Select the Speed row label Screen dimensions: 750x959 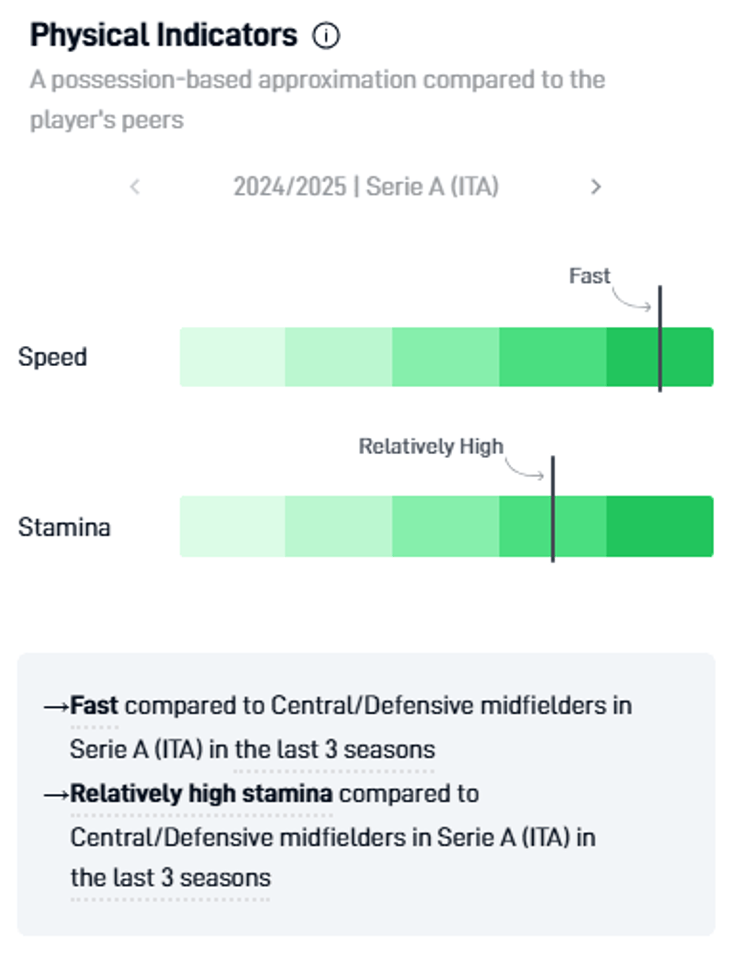click(52, 357)
